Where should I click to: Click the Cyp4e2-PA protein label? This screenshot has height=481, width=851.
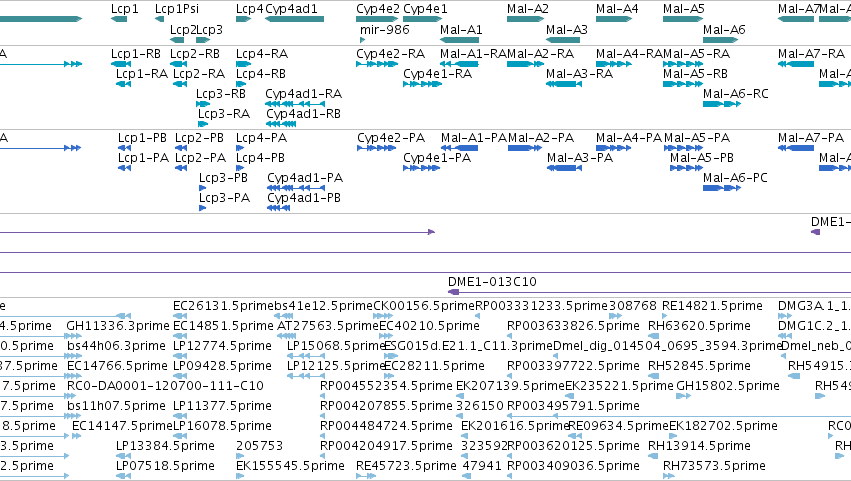[x=391, y=138]
